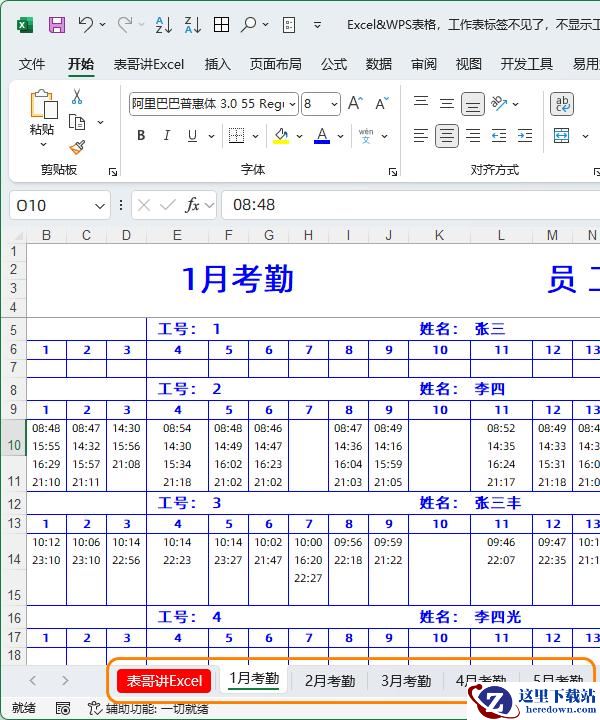Switch to the 数据 ribbon tab
Viewport: 600px width, 720px height.
(x=378, y=64)
